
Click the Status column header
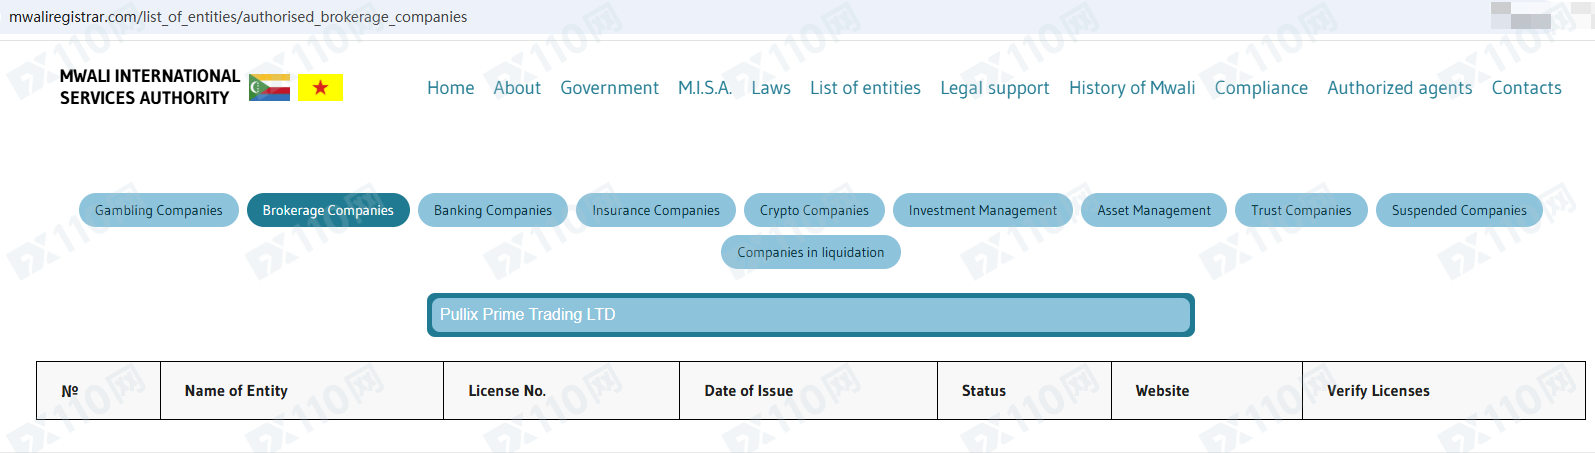click(x=1024, y=390)
